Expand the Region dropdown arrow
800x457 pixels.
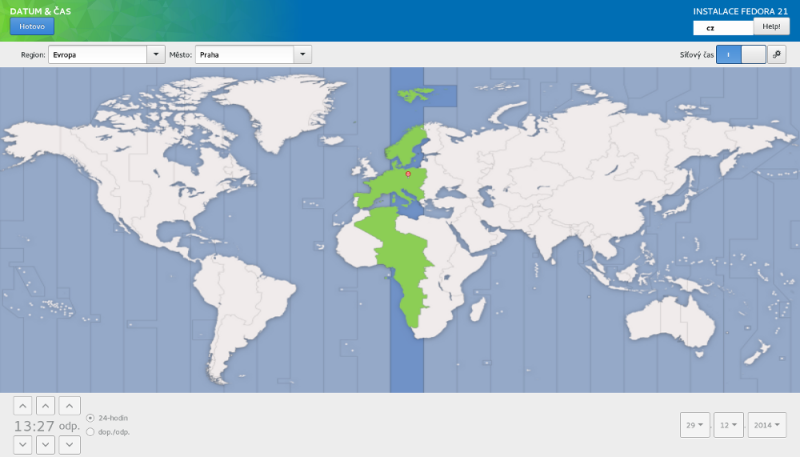156,55
